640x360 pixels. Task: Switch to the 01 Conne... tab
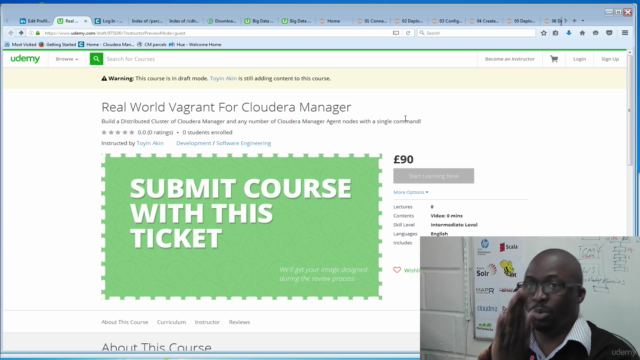click(x=372, y=21)
